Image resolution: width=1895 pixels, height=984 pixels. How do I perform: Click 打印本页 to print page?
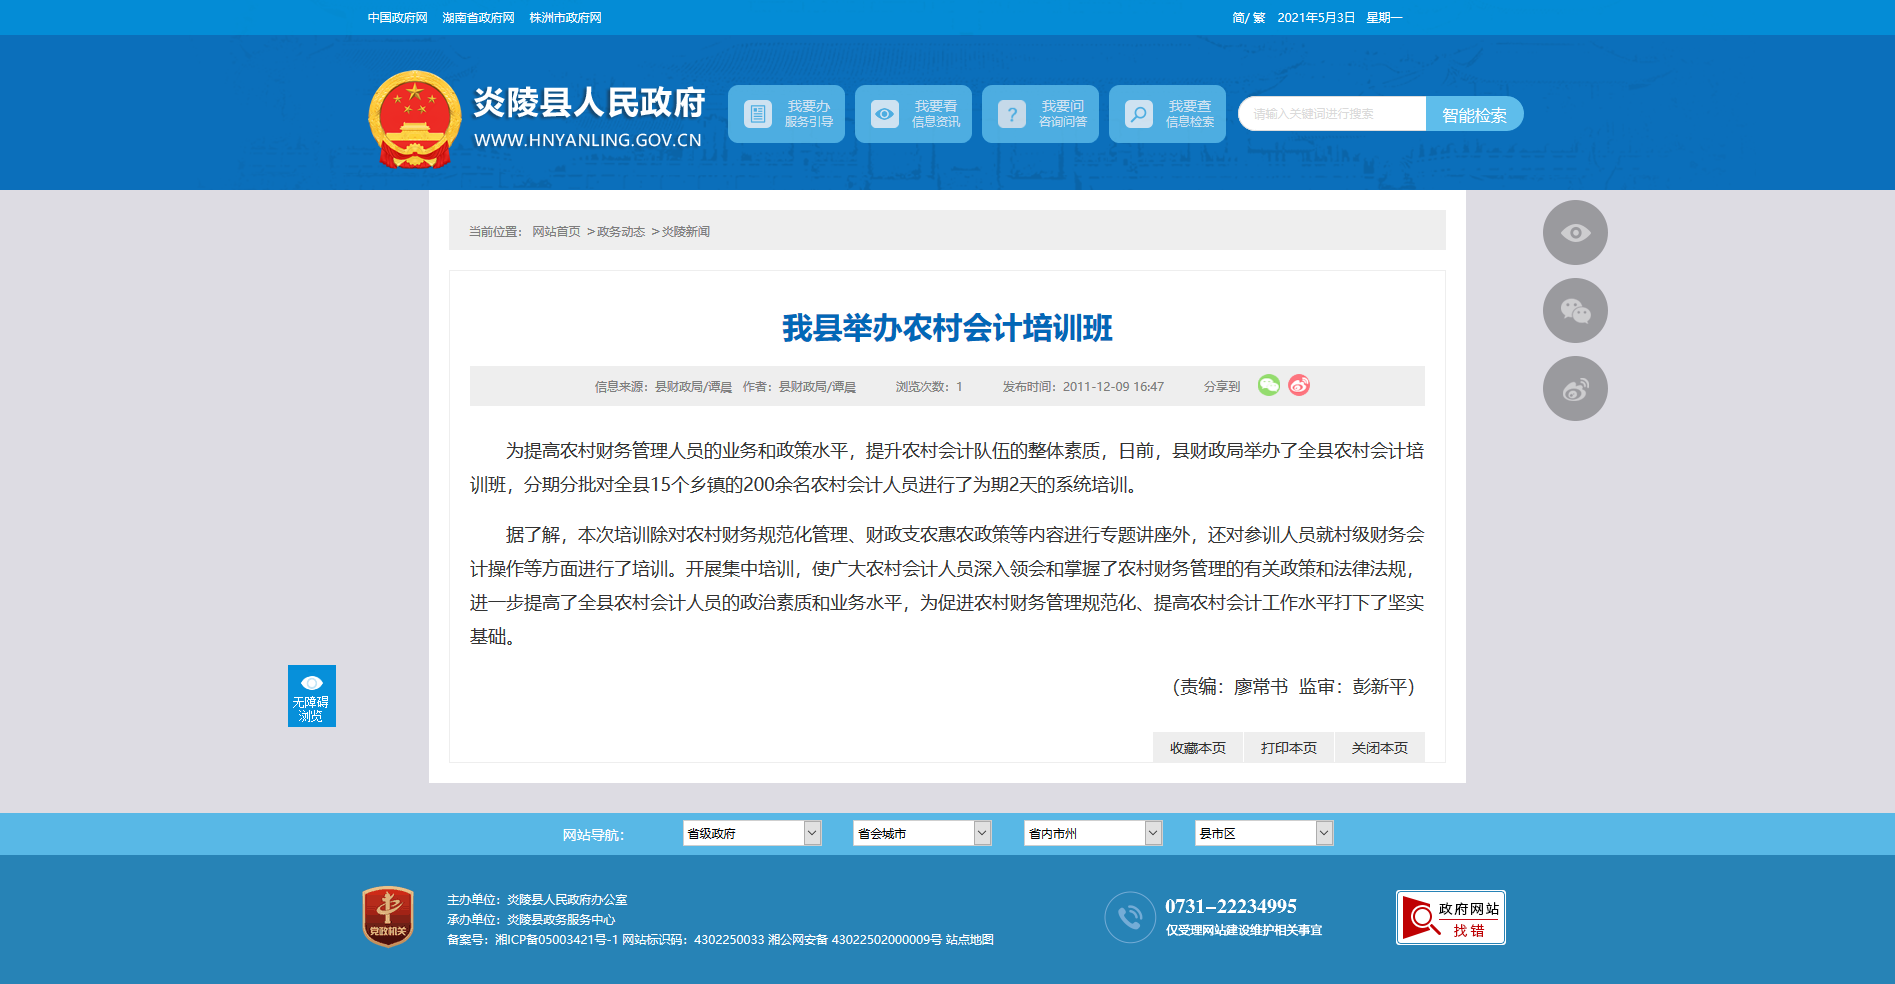click(x=1288, y=748)
